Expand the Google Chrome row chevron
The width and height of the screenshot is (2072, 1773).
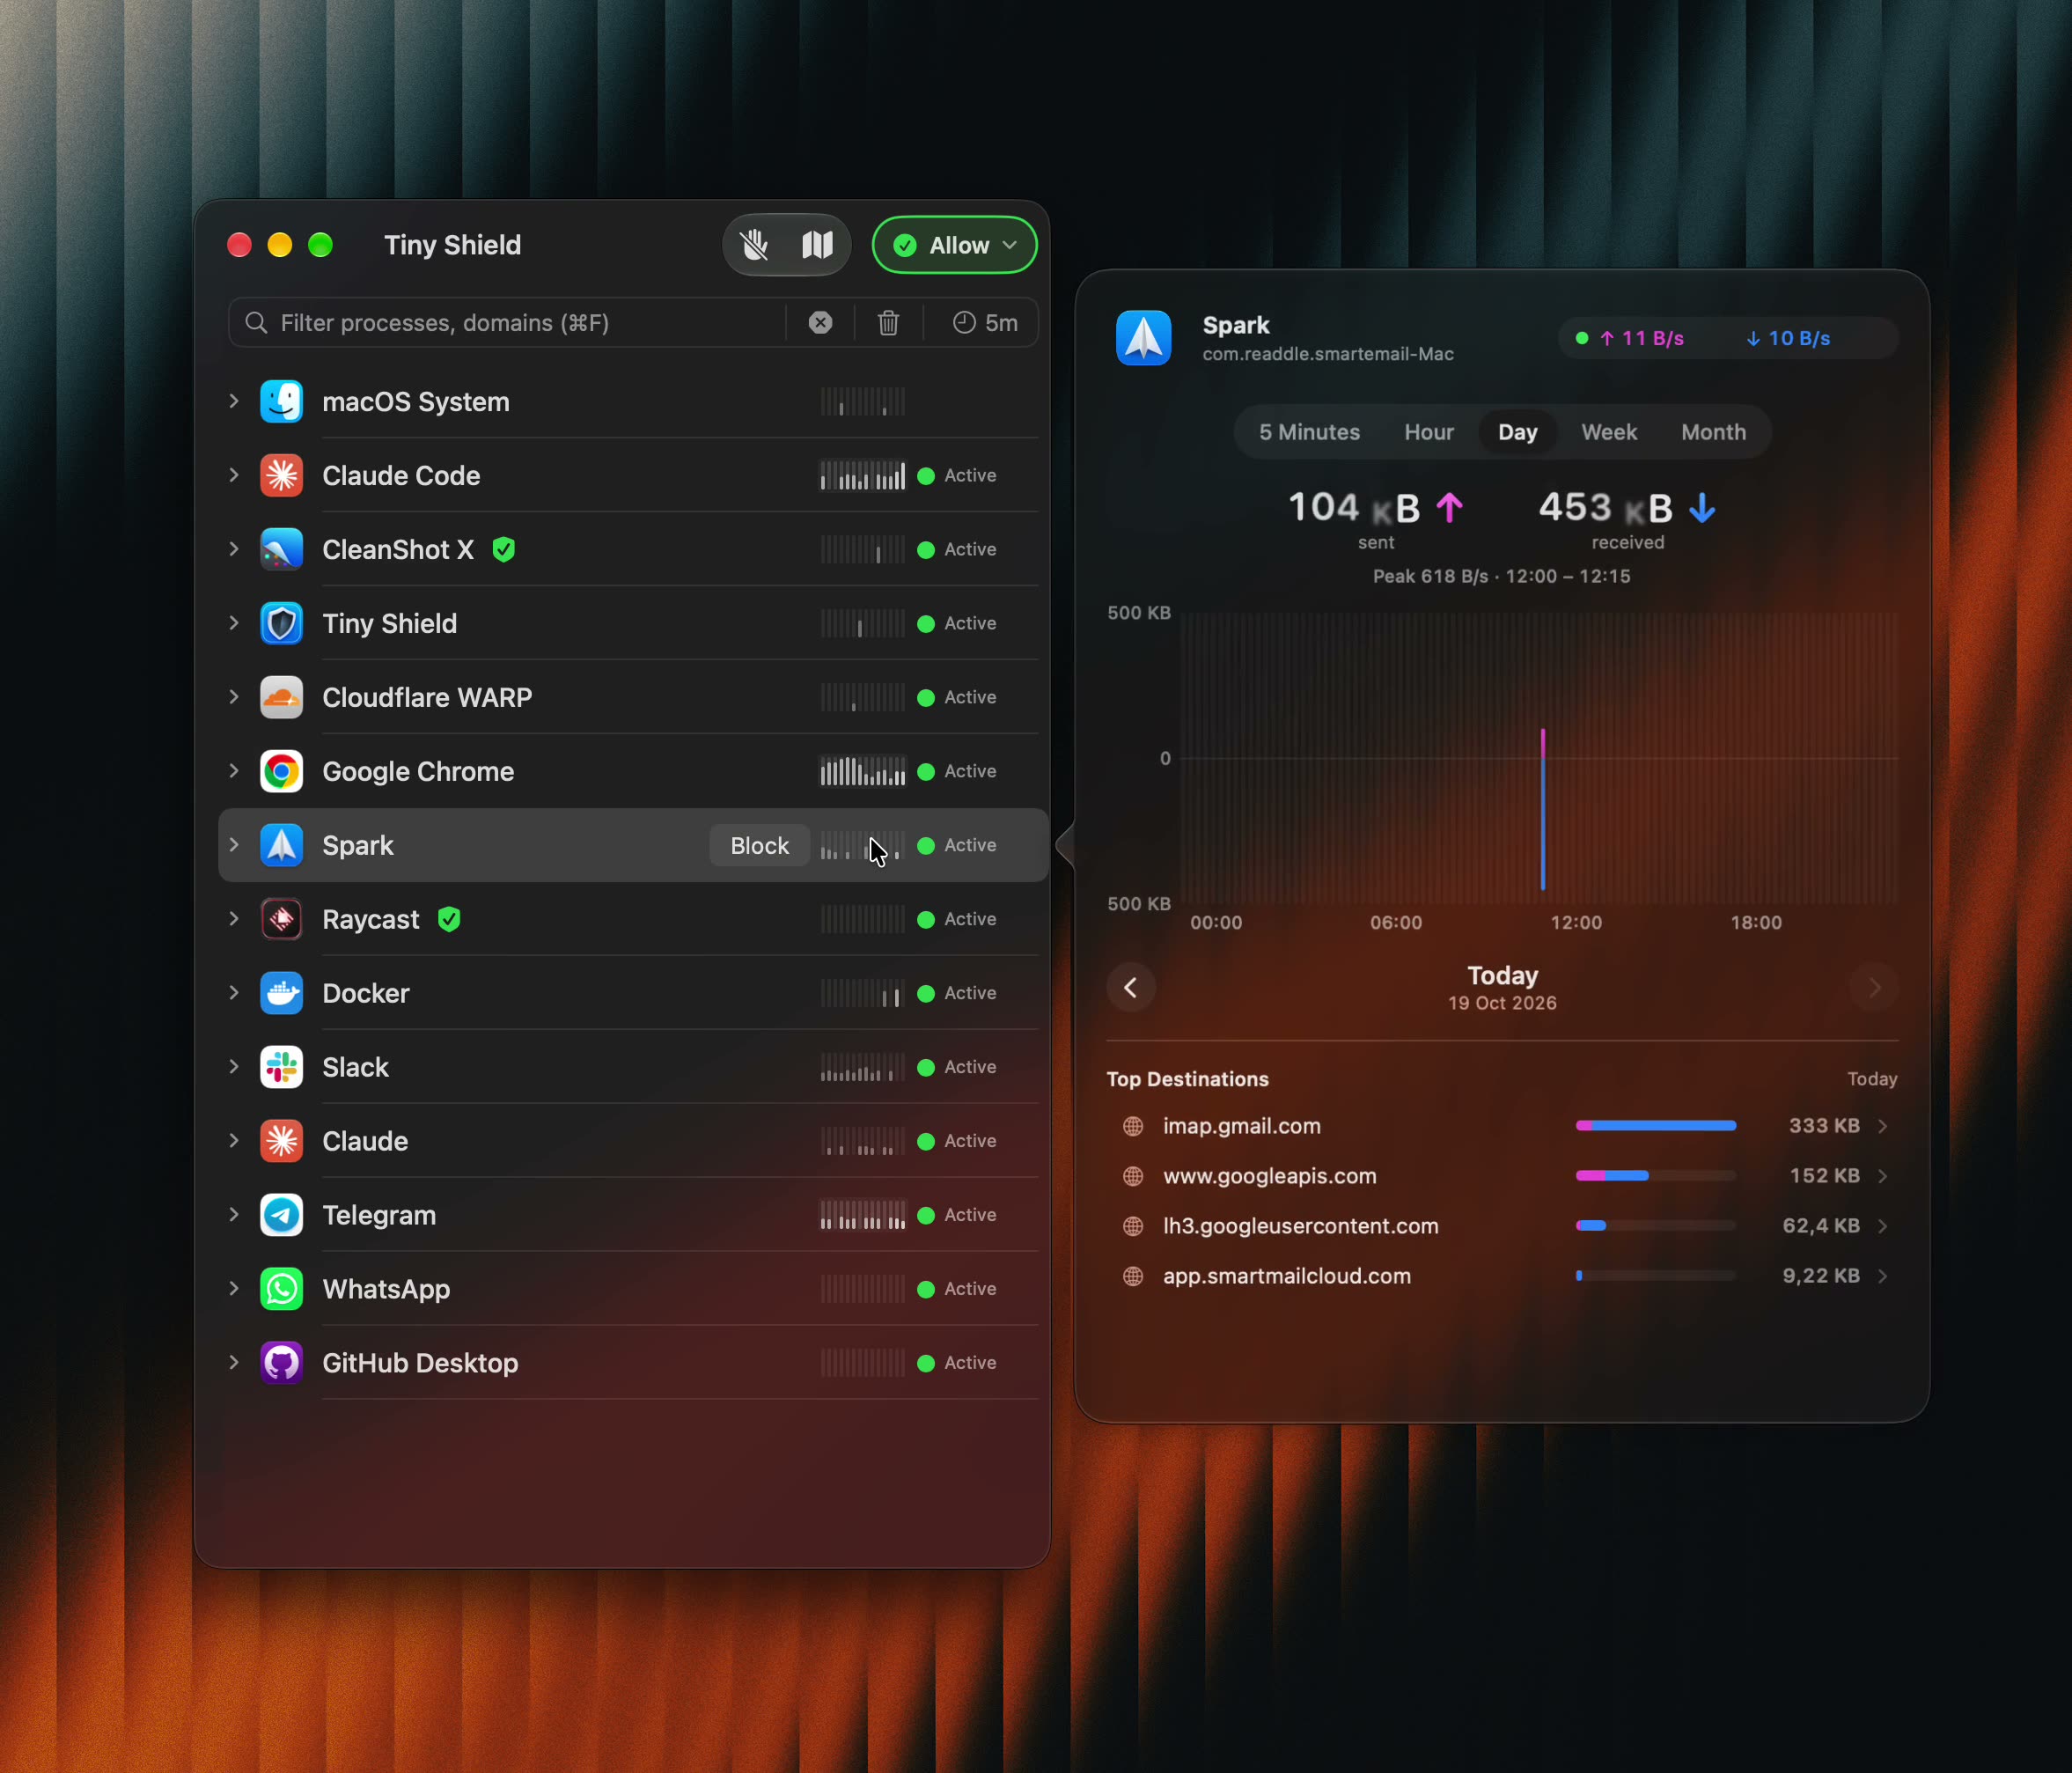pyautogui.click(x=234, y=771)
